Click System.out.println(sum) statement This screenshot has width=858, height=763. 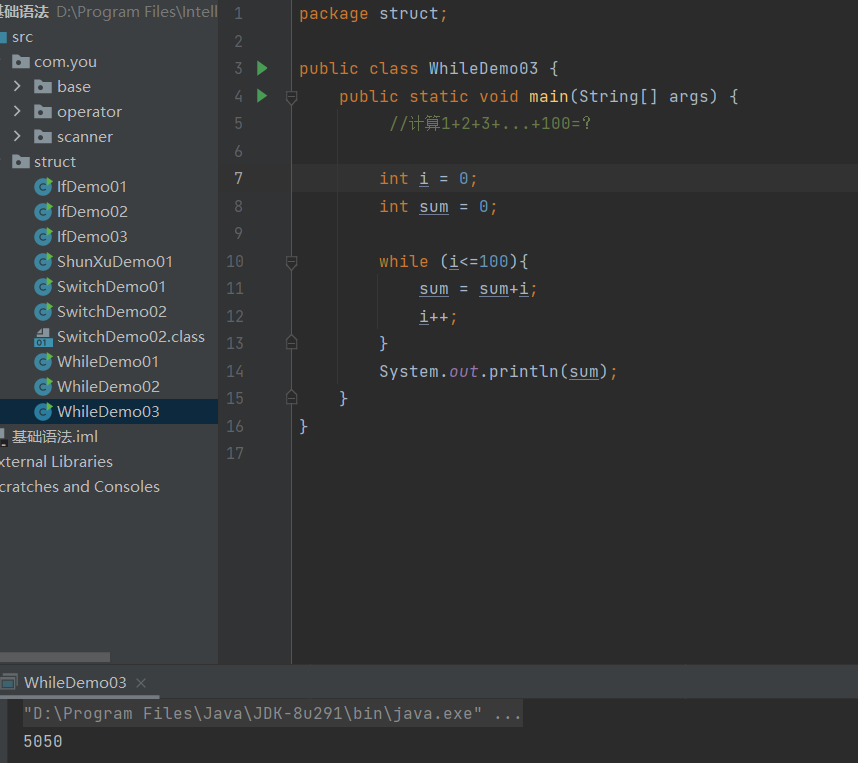pos(498,372)
